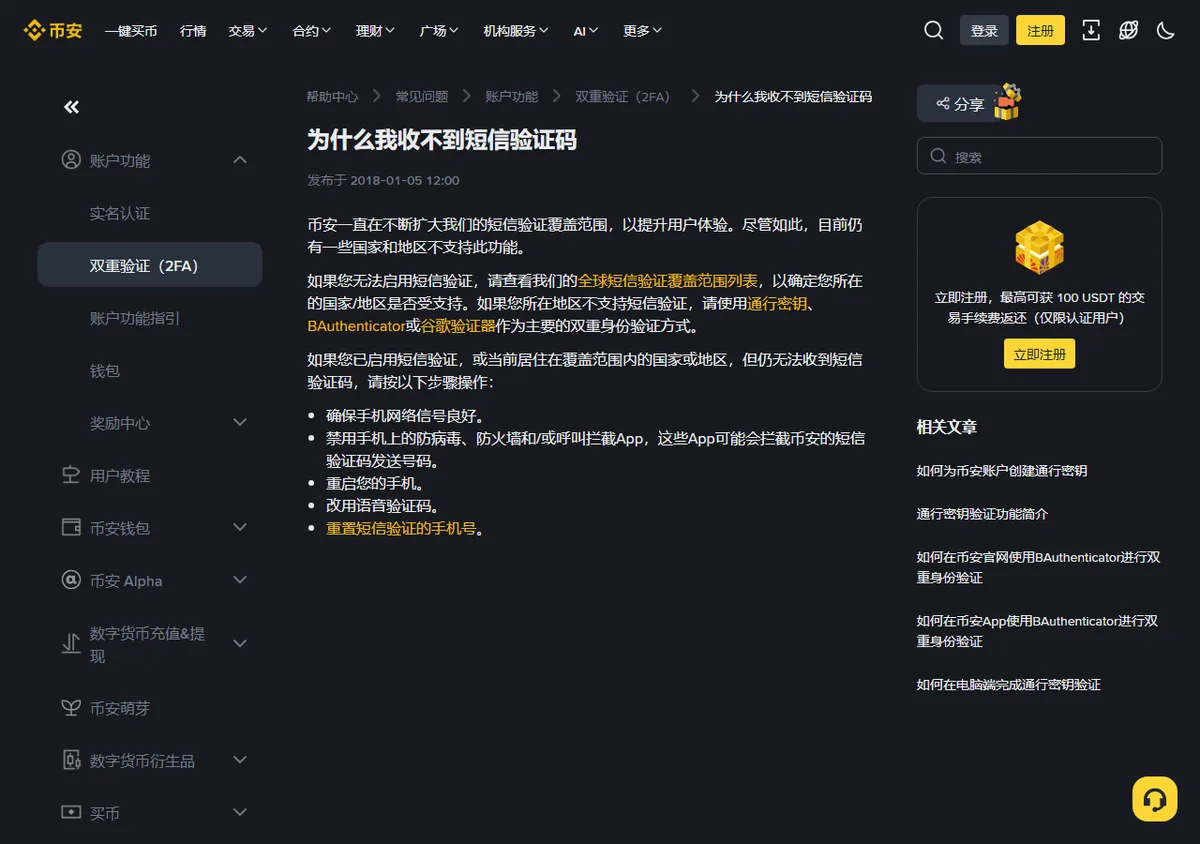Collapse the 账户功能 section chevron
This screenshot has width=1200, height=844.
pyautogui.click(x=240, y=160)
